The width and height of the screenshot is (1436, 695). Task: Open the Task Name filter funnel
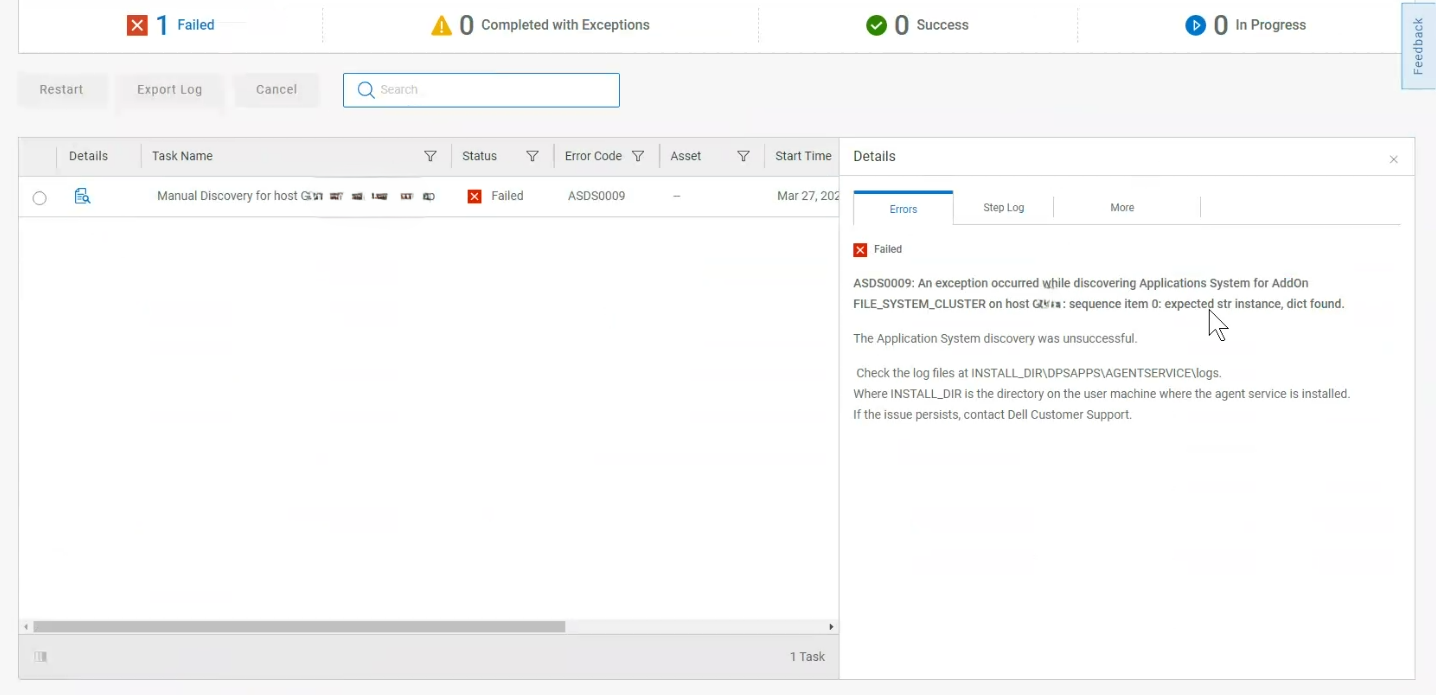point(430,156)
